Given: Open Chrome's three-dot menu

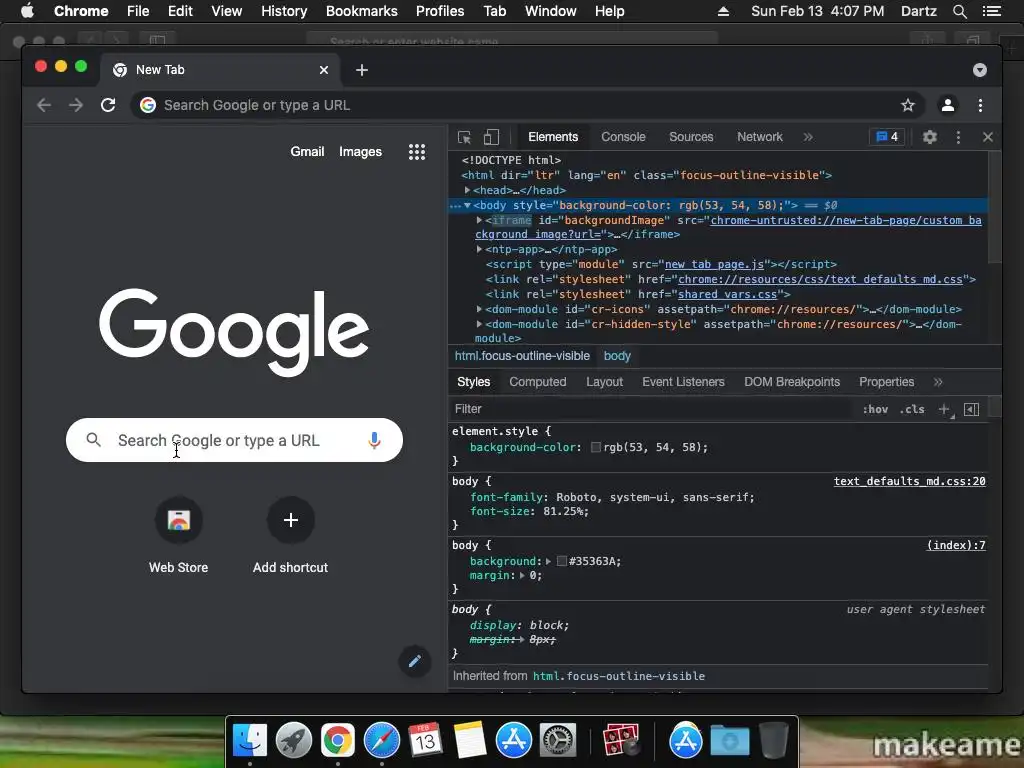Looking at the screenshot, I should 980,105.
